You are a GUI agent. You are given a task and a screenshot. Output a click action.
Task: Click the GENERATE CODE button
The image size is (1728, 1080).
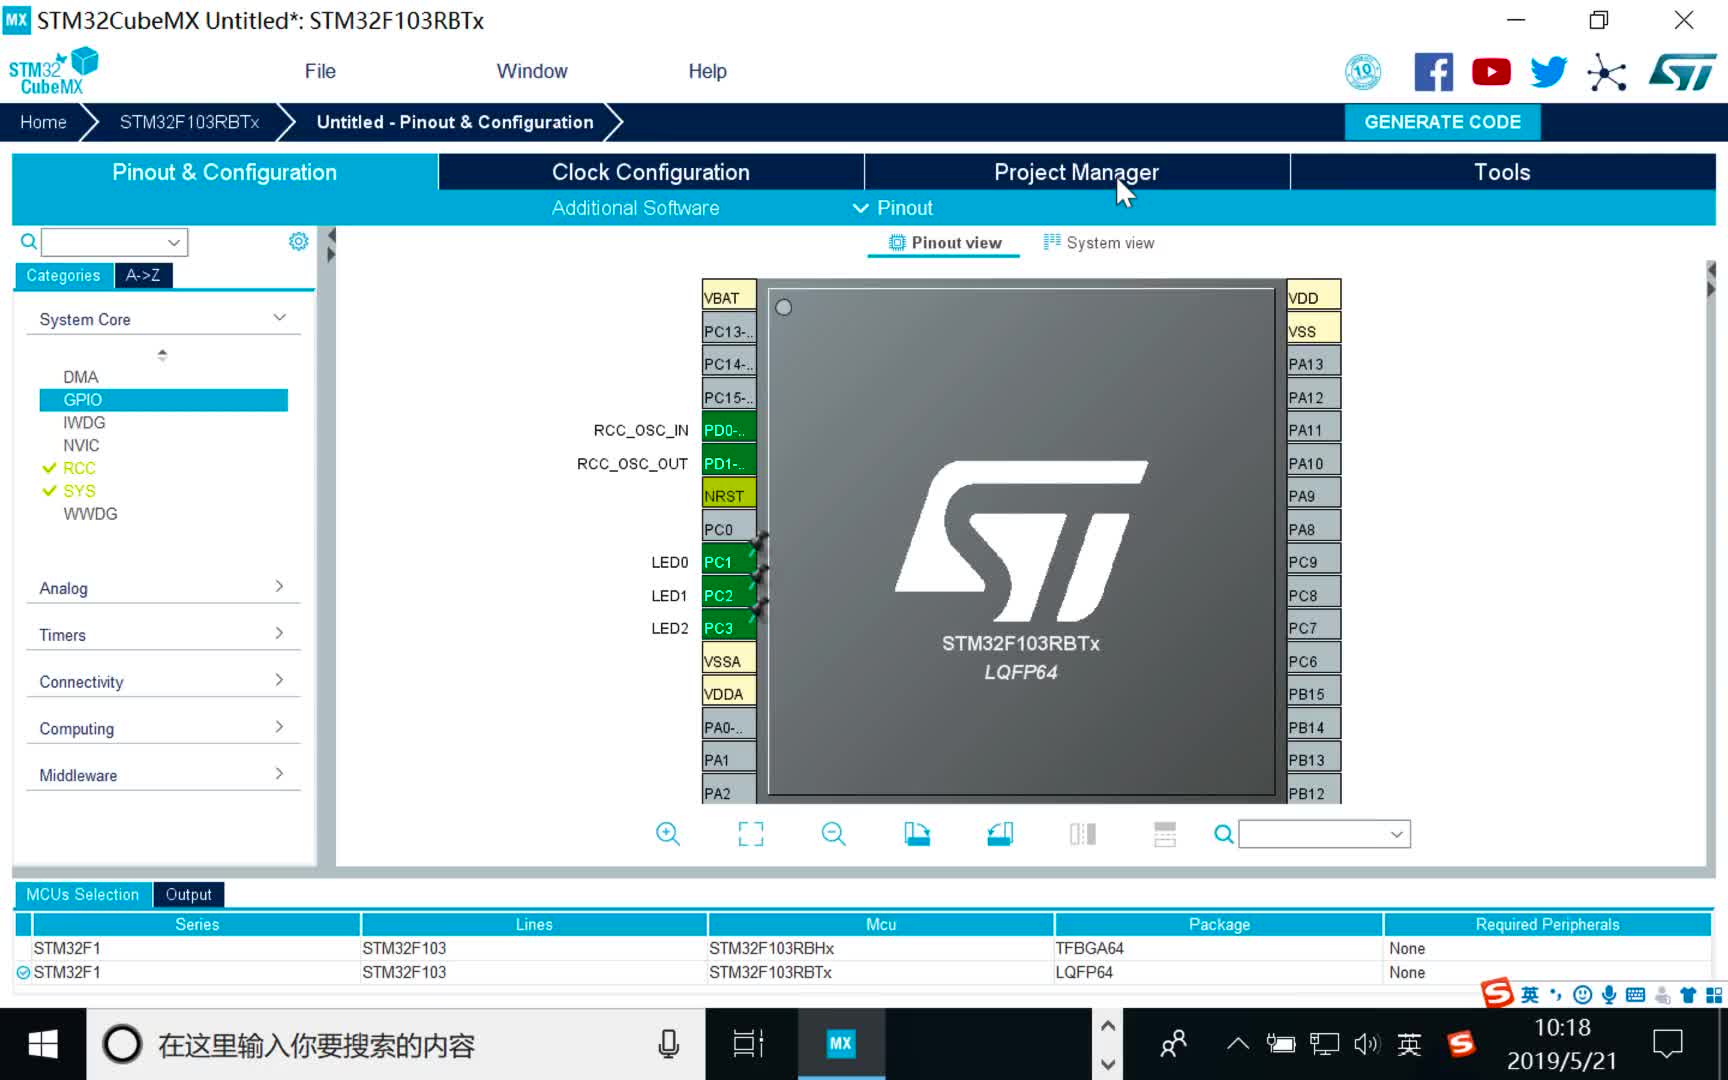[1442, 122]
